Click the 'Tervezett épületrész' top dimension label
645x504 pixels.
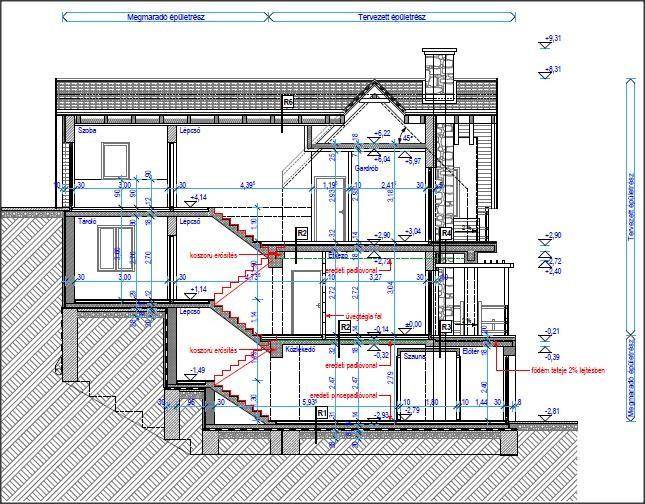[x=393, y=17]
